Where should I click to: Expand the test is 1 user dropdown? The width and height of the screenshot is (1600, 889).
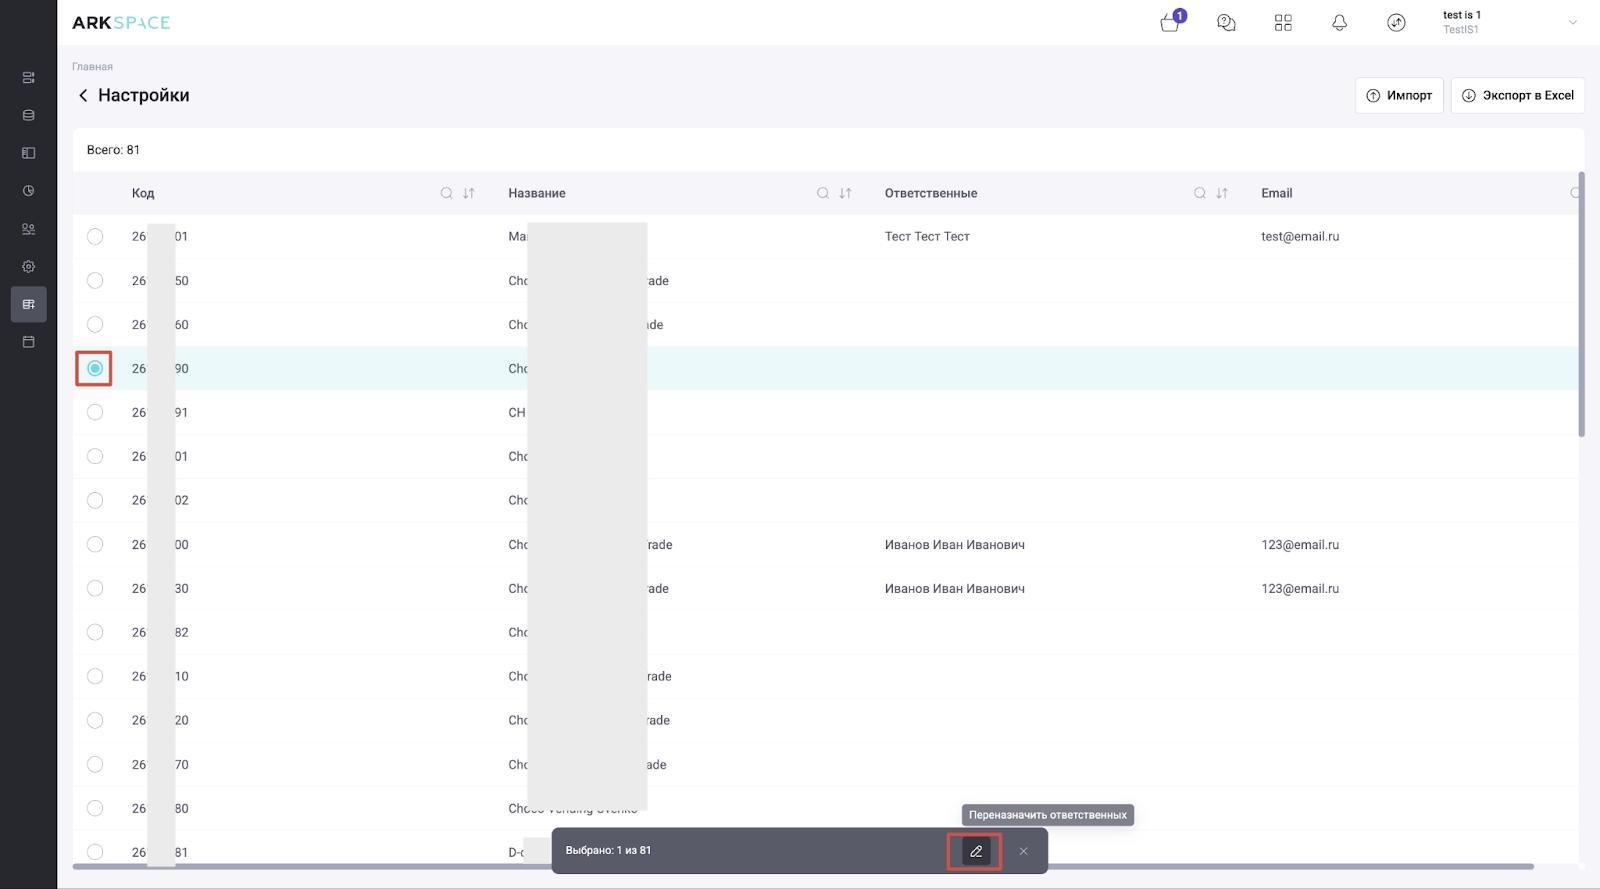[x=1572, y=22]
